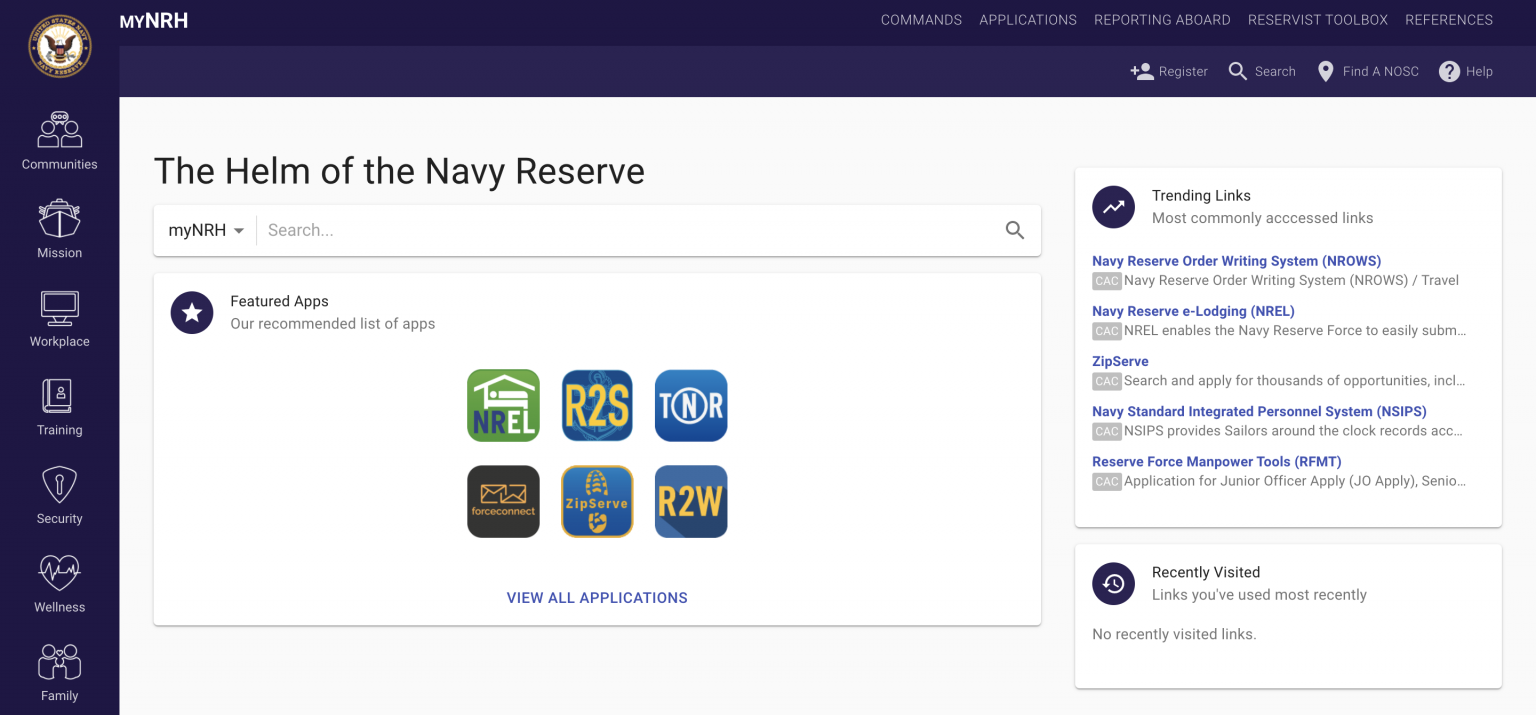Viewport: 1536px width, 715px height.
Task: Open the APPLICATIONS menu
Action: [x=1028, y=20]
